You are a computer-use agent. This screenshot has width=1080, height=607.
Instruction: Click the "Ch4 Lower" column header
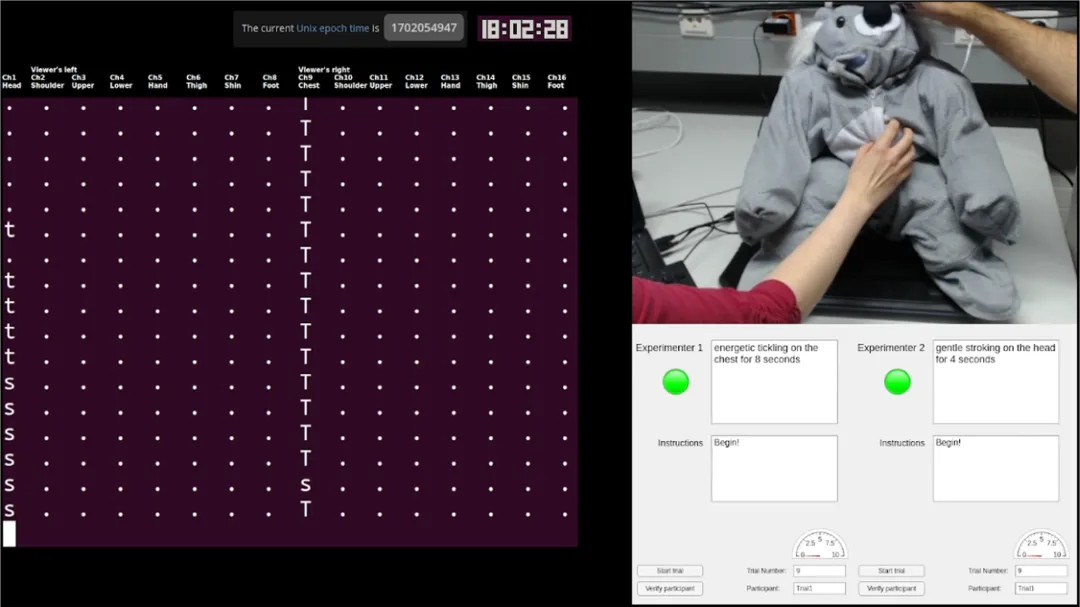(121, 81)
